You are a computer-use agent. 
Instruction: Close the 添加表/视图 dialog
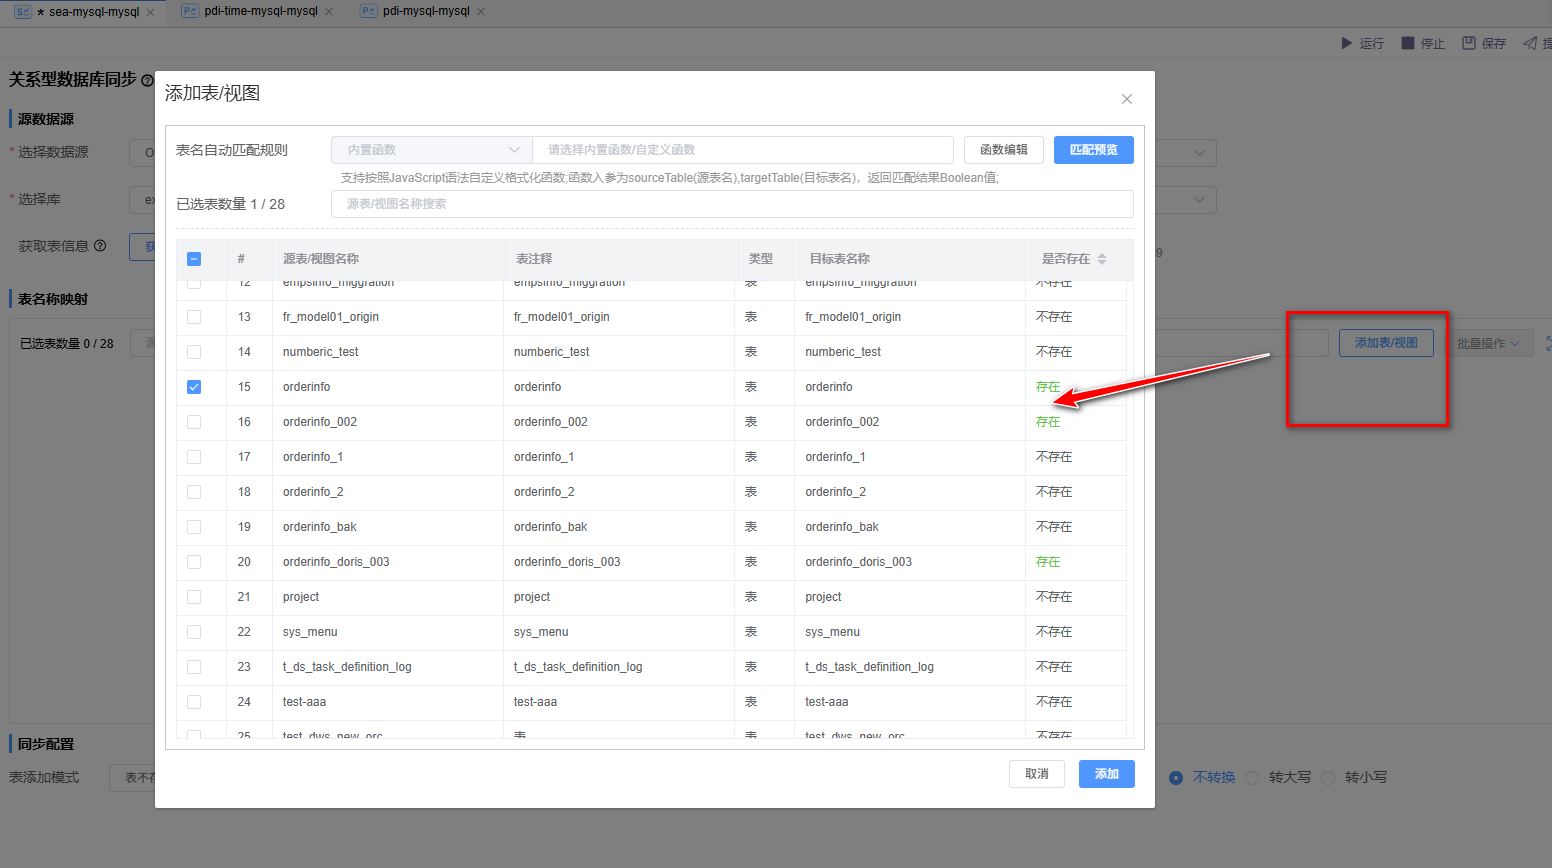click(1127, 99)
